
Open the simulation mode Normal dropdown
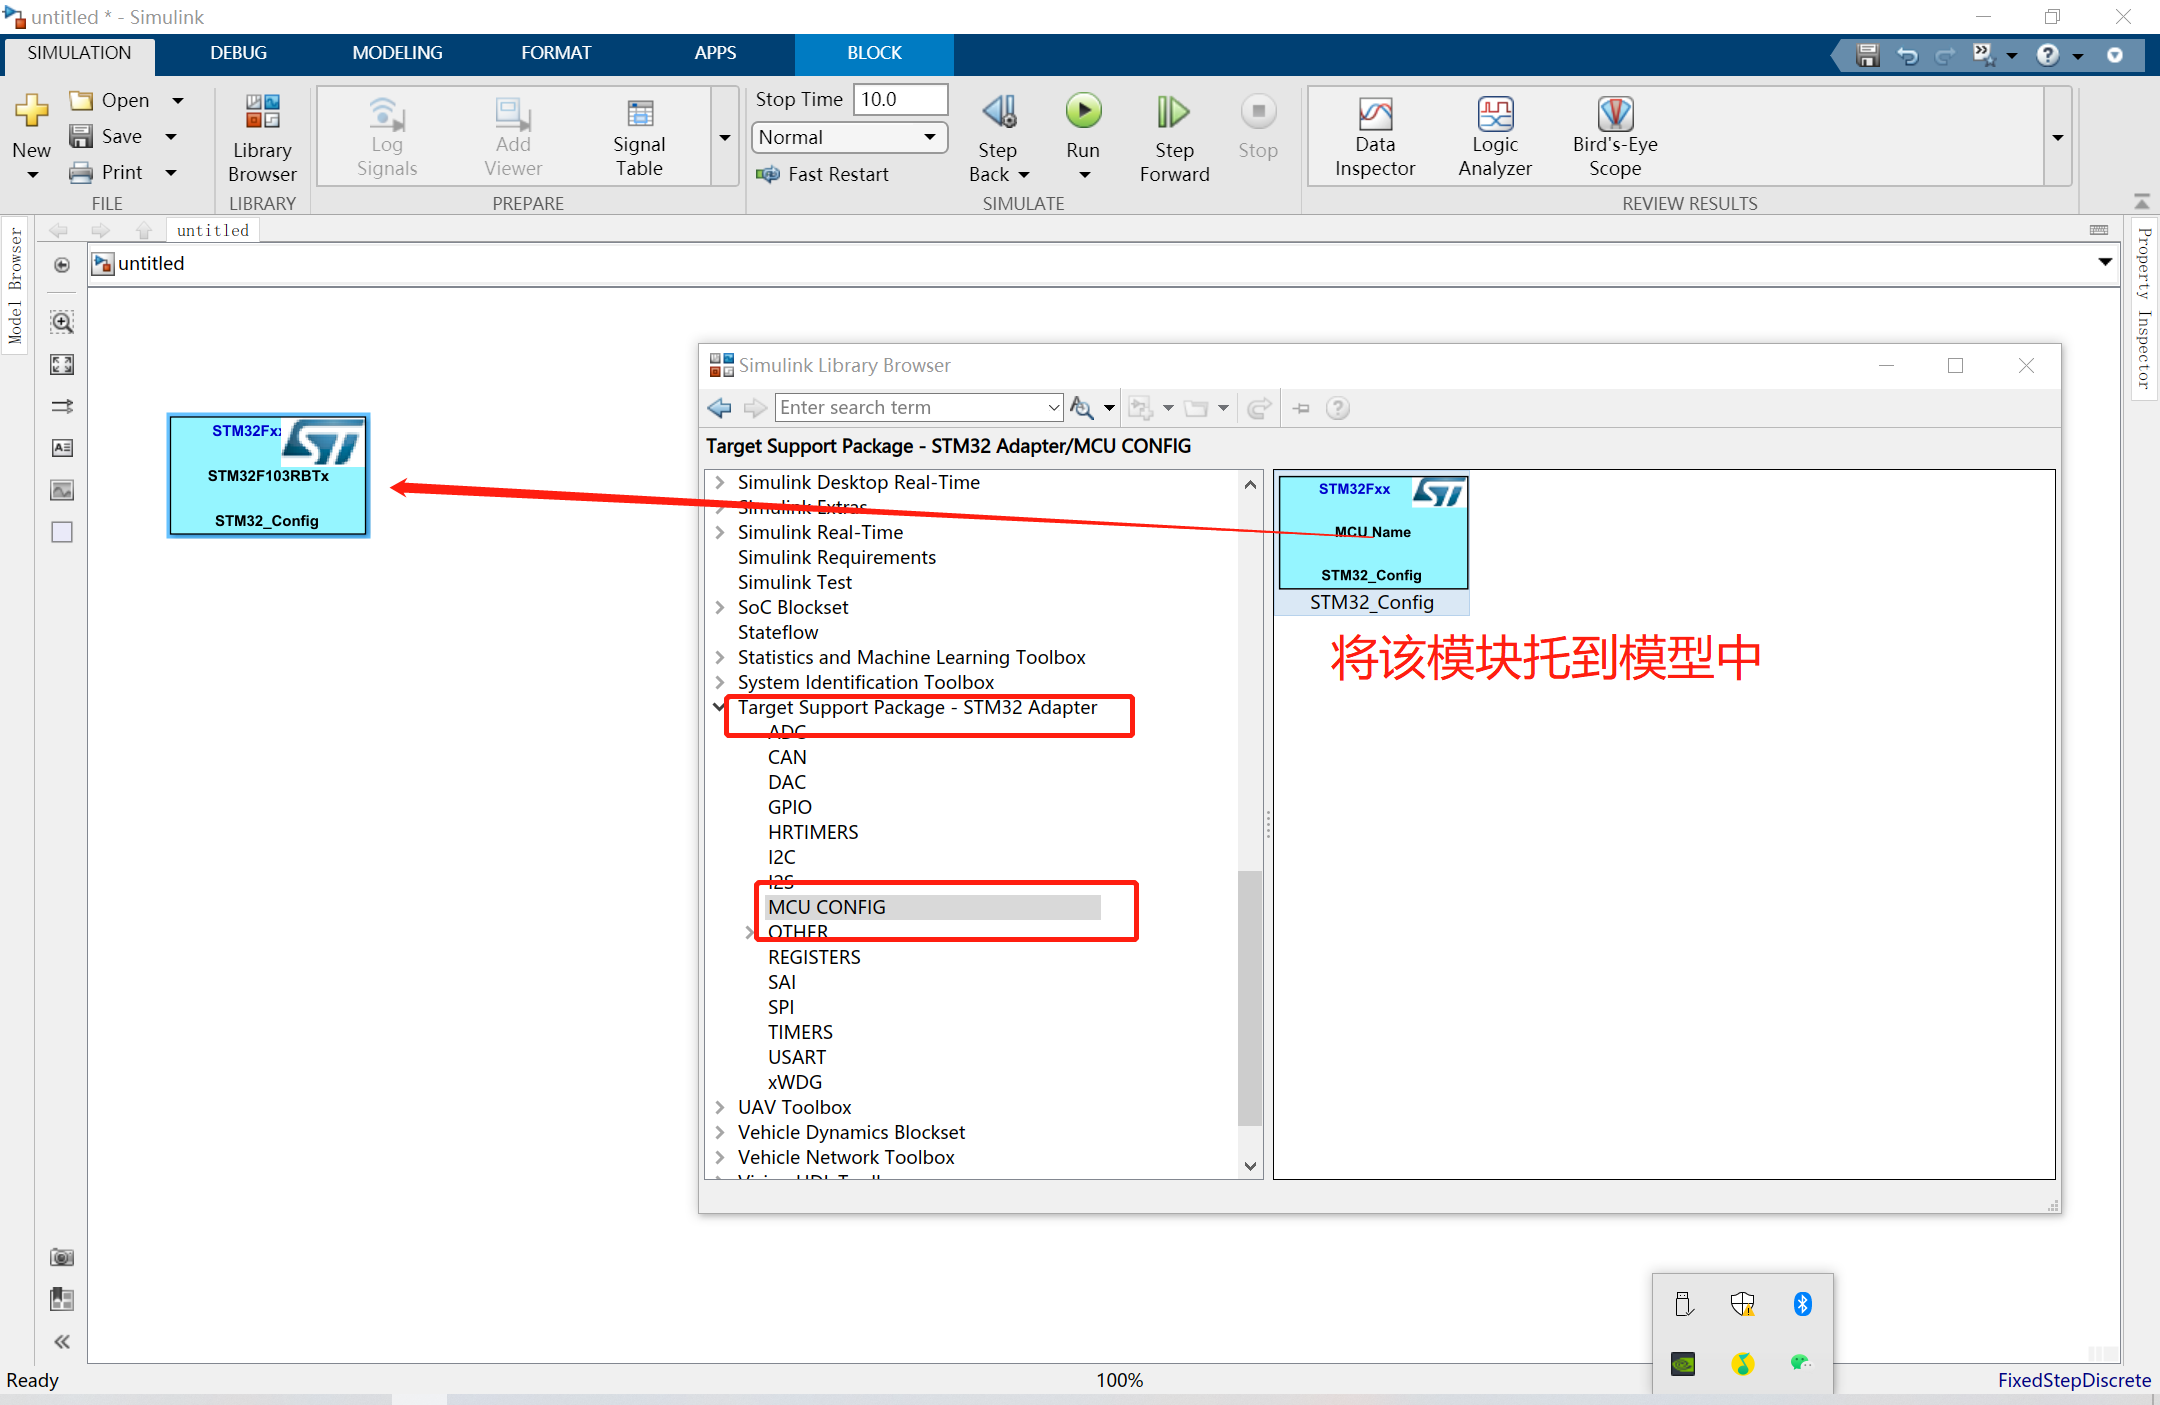coord(849,137)
